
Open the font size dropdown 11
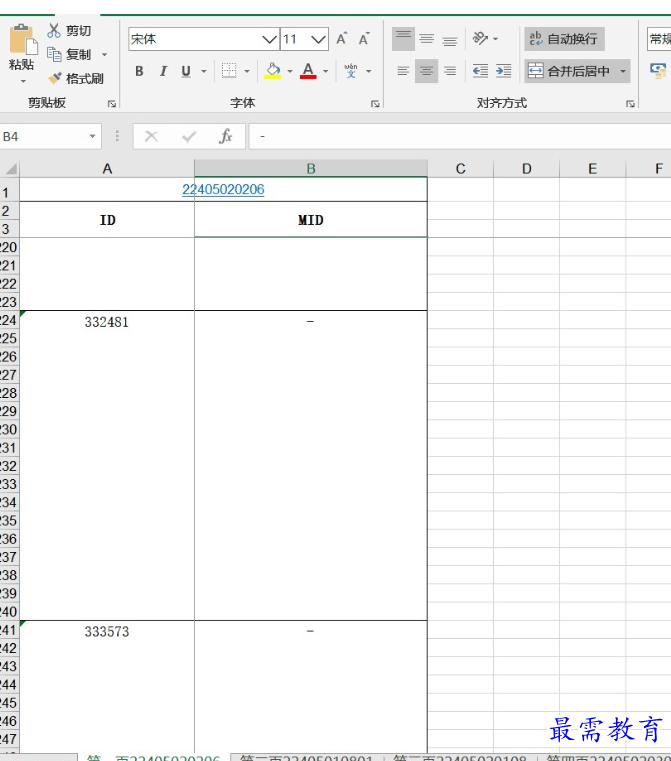click(x=318, y=39)
